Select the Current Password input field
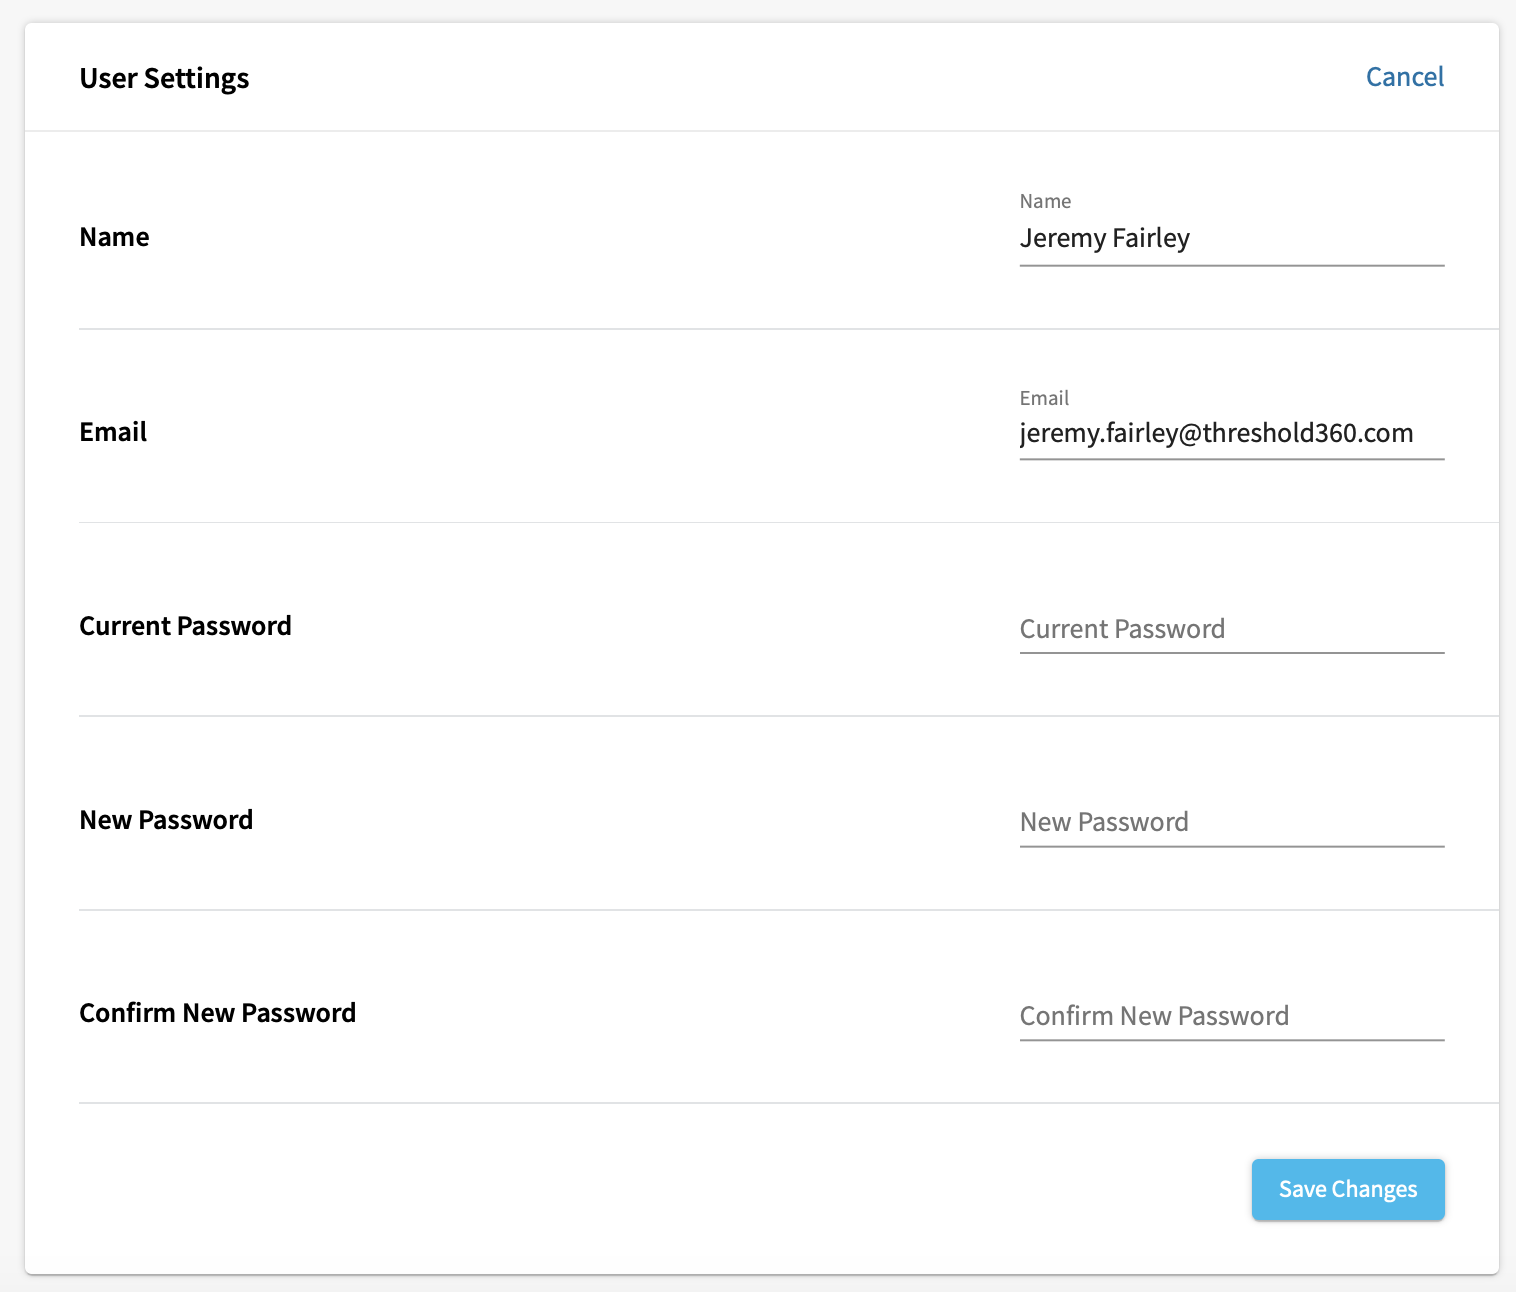The width and height of the screenshot is (1516, 1292). (1232, 629)
